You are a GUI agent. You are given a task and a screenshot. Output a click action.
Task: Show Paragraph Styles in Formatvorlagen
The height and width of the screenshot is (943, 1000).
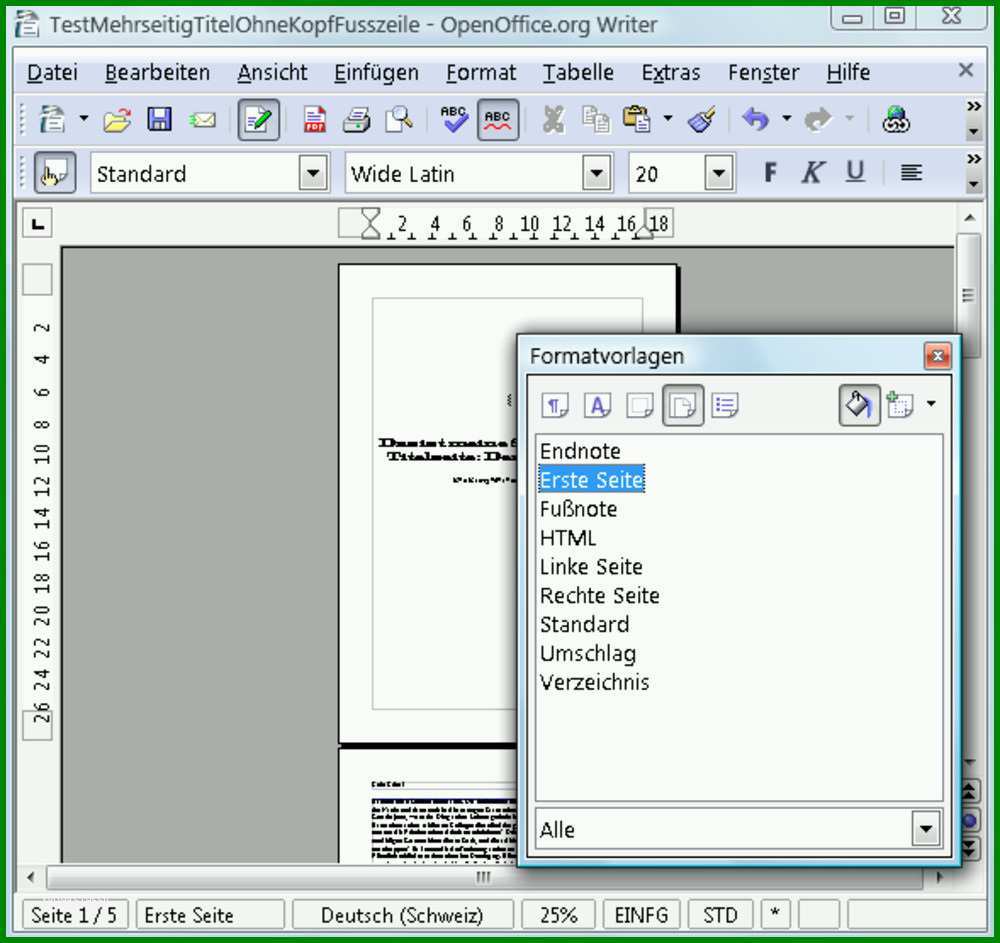555,405
